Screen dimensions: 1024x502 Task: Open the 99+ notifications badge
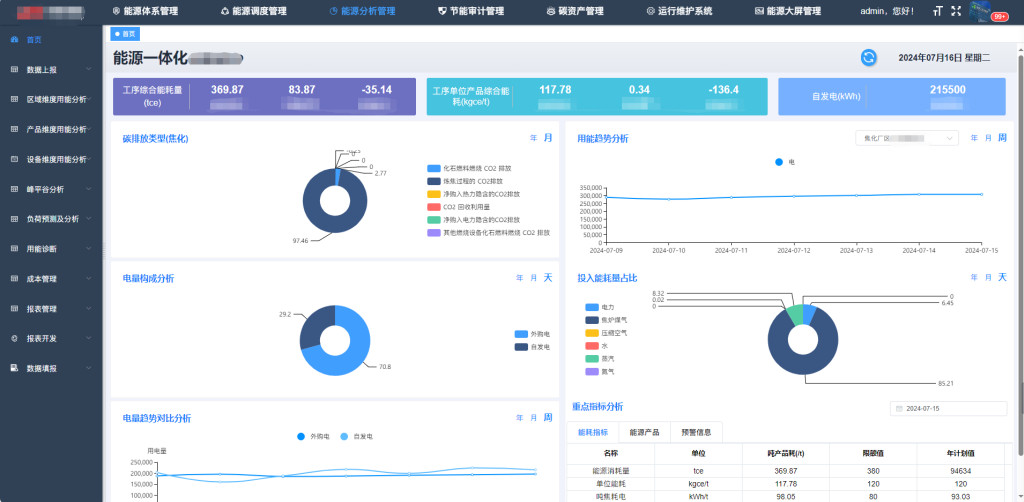click(x=1000, y=16)
